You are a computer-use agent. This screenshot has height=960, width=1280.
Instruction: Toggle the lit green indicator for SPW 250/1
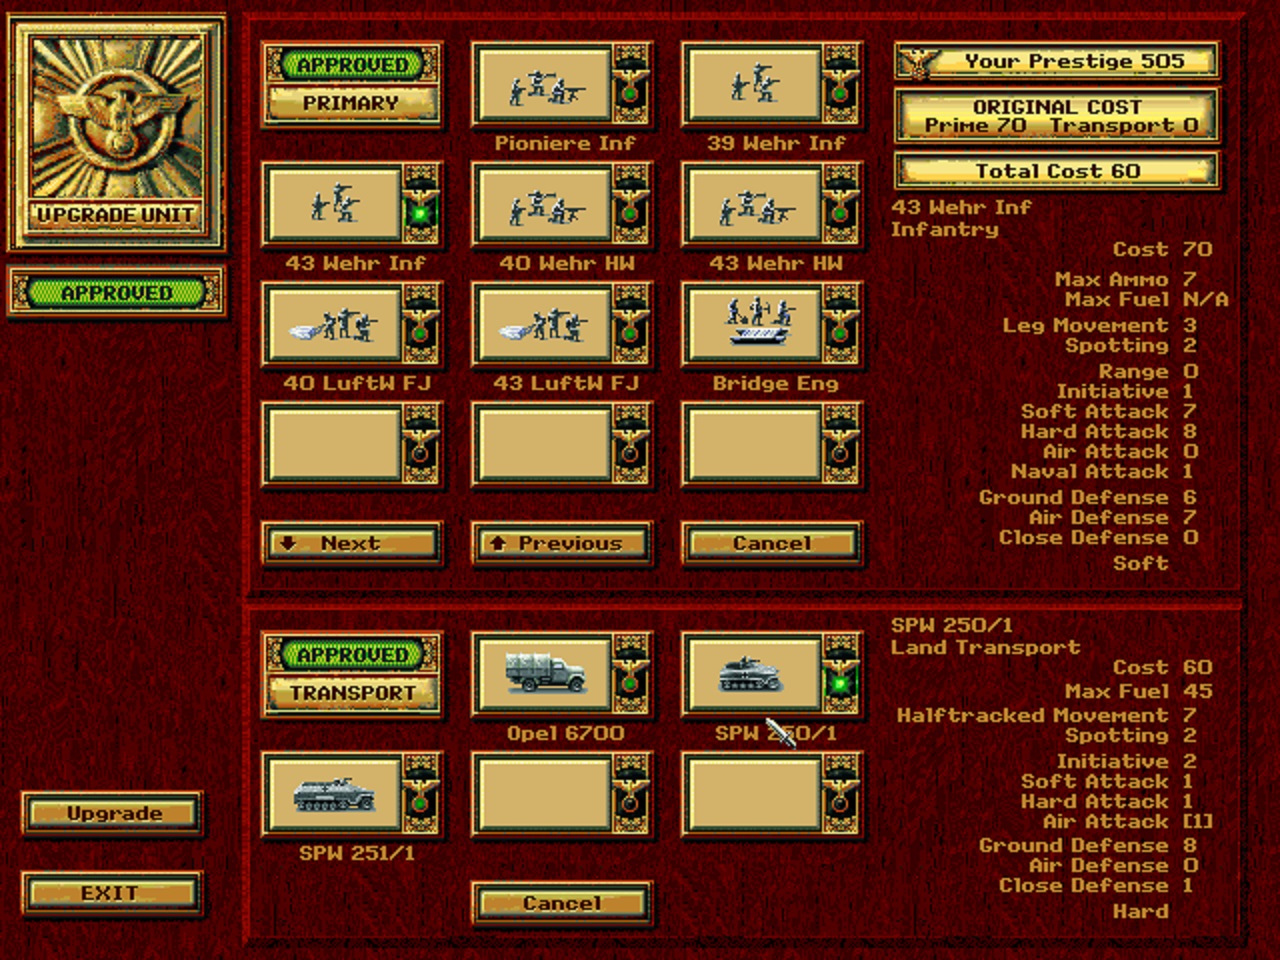[841, 684]
